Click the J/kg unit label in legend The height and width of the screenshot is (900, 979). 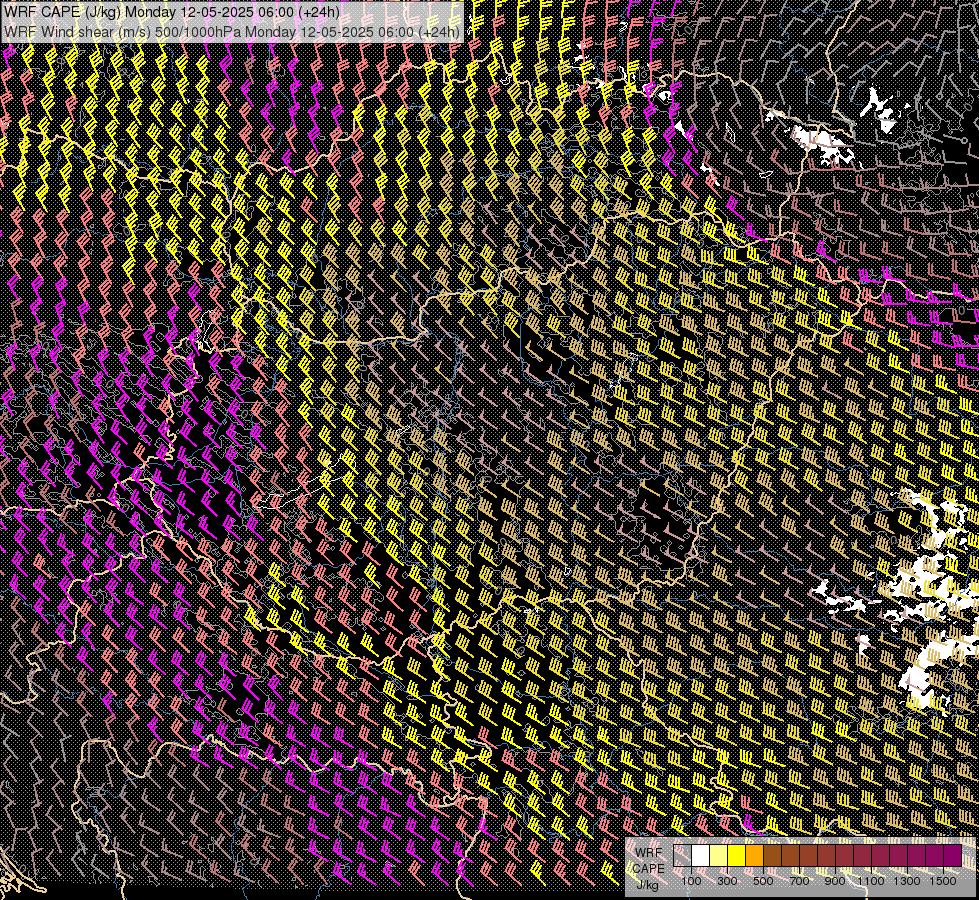click(647, 885)
